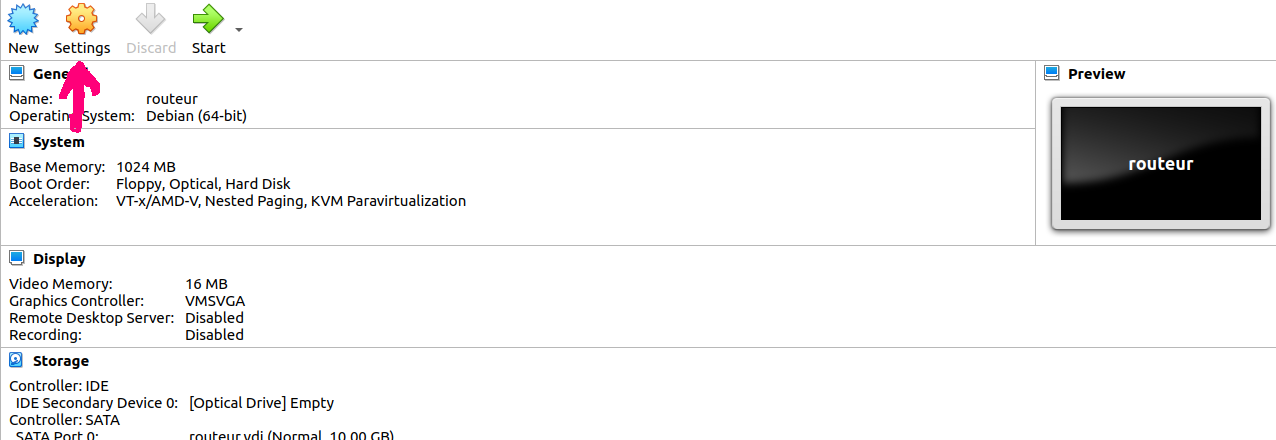Click the Discard arrow icon
The height and width of the screenshot is (440, 1276).
(150, 18)
